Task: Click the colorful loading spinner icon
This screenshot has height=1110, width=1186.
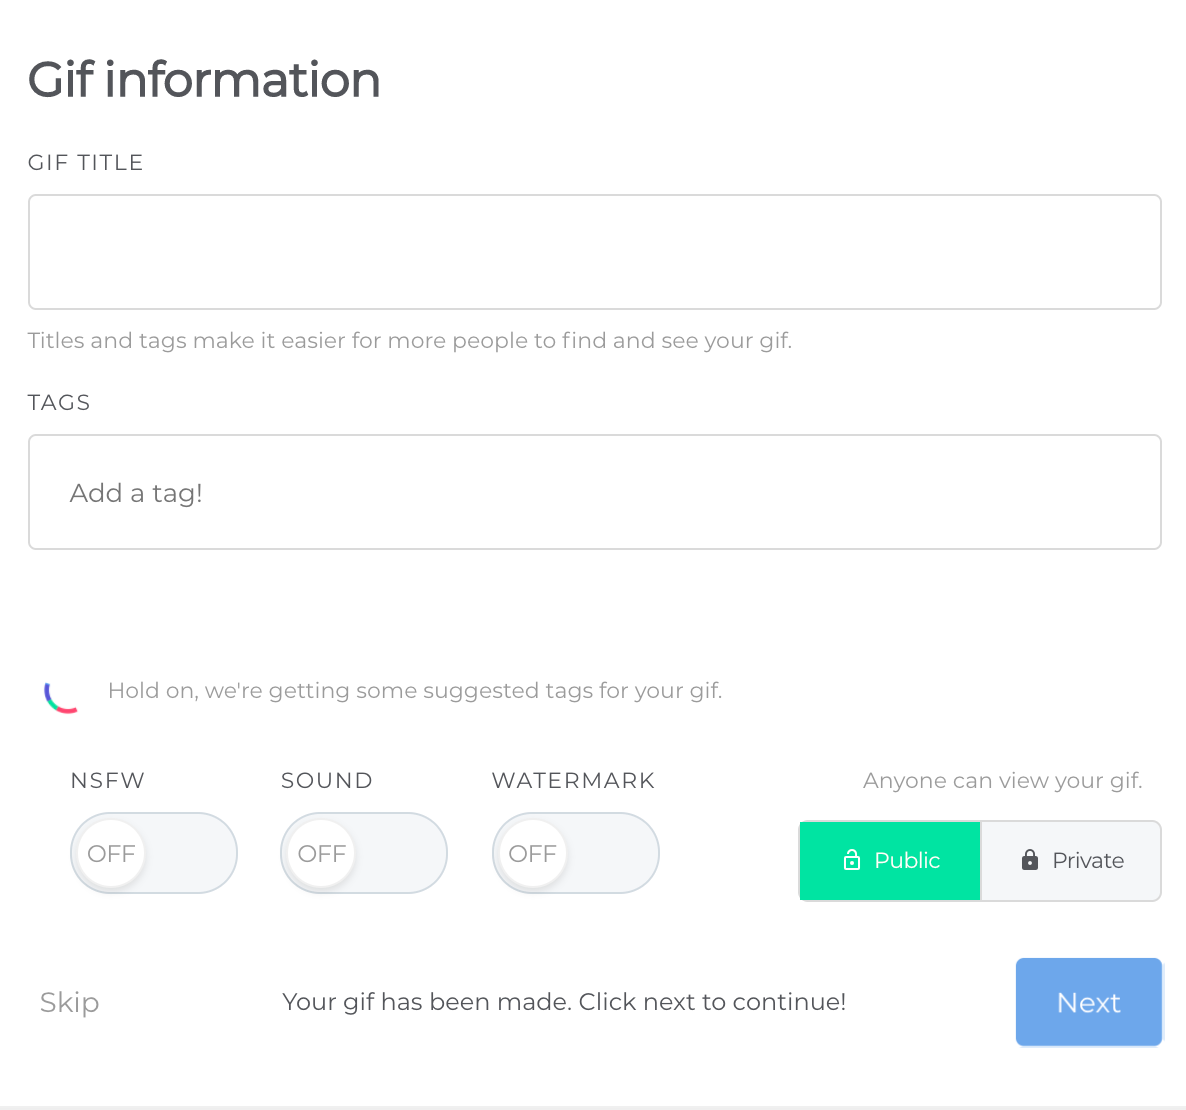Action: coord(61,695)
